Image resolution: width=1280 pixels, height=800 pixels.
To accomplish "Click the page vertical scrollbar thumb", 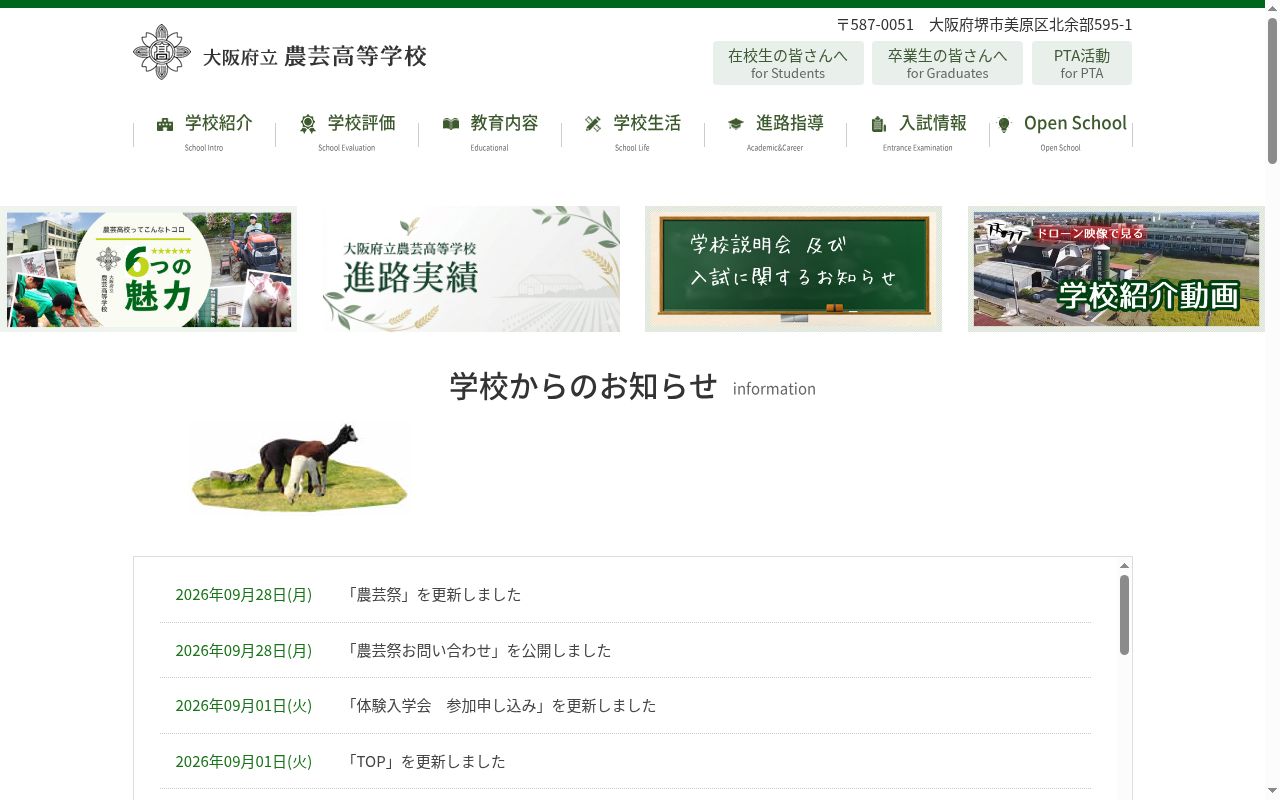I will click(1272, 90).
